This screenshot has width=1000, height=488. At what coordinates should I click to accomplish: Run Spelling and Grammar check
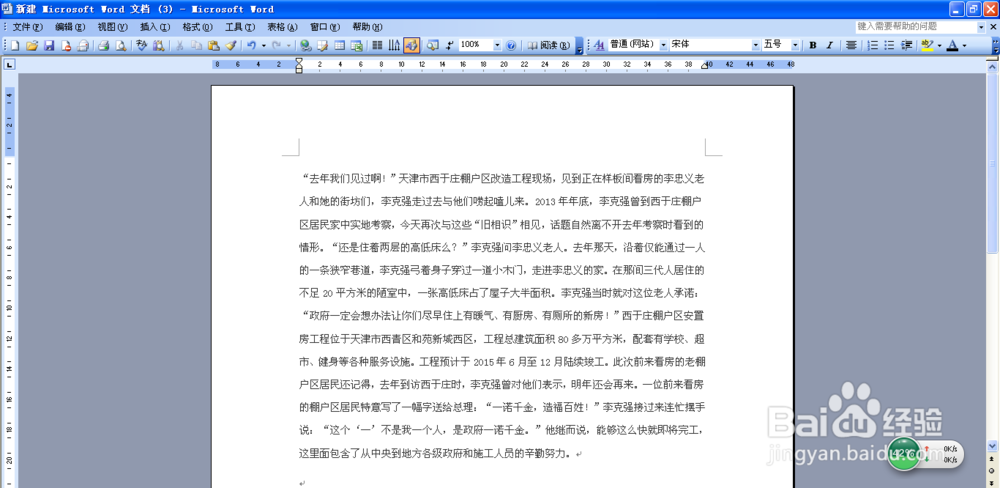point(141,45)
